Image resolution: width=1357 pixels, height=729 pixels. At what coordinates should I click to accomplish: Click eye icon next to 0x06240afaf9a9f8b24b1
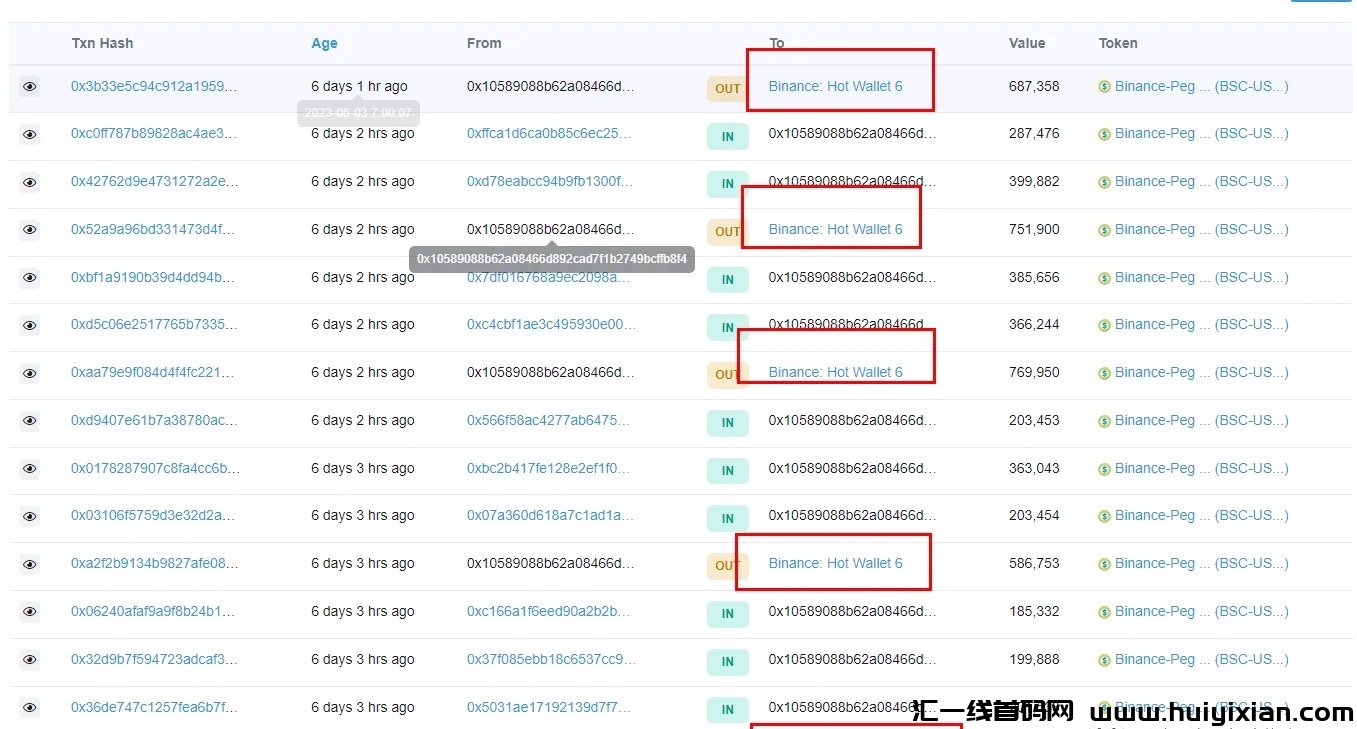(30, 612)
